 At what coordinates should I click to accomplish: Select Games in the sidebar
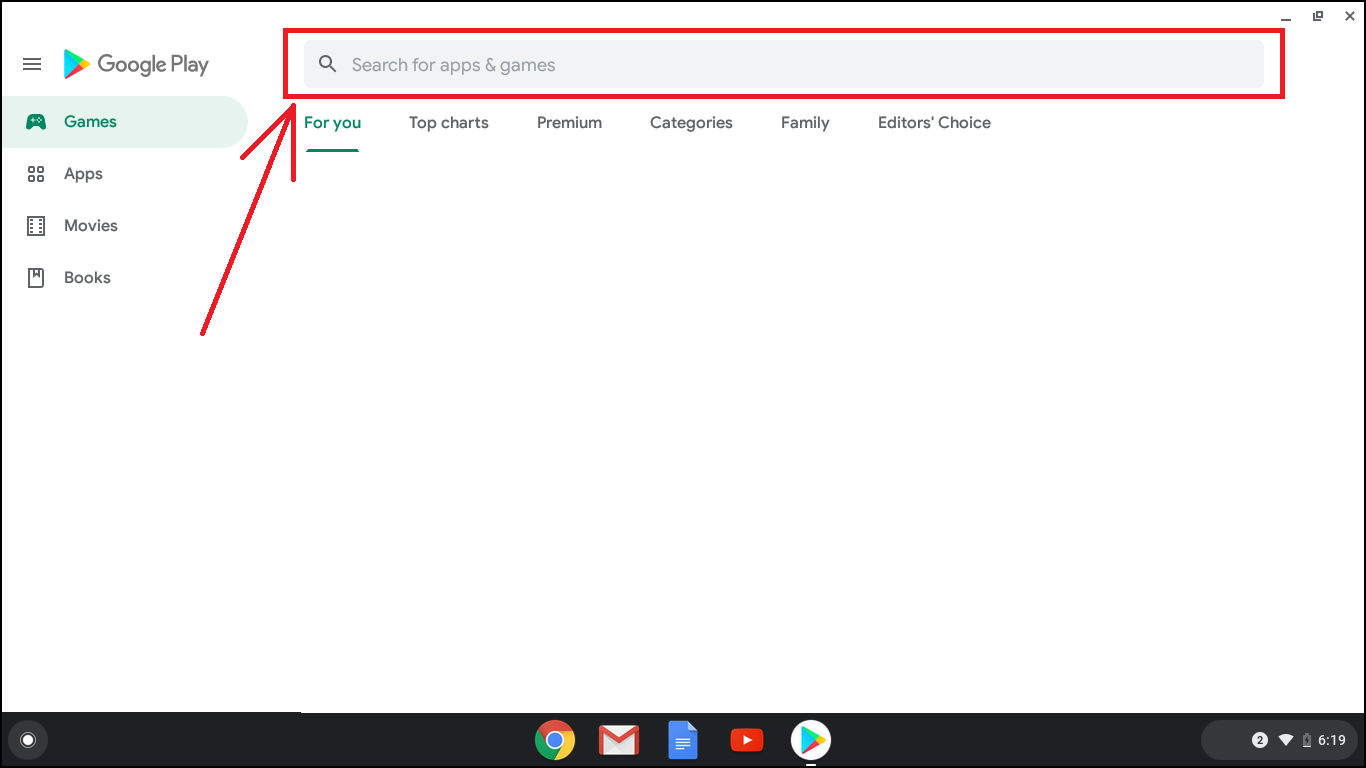tap(90, 122)
